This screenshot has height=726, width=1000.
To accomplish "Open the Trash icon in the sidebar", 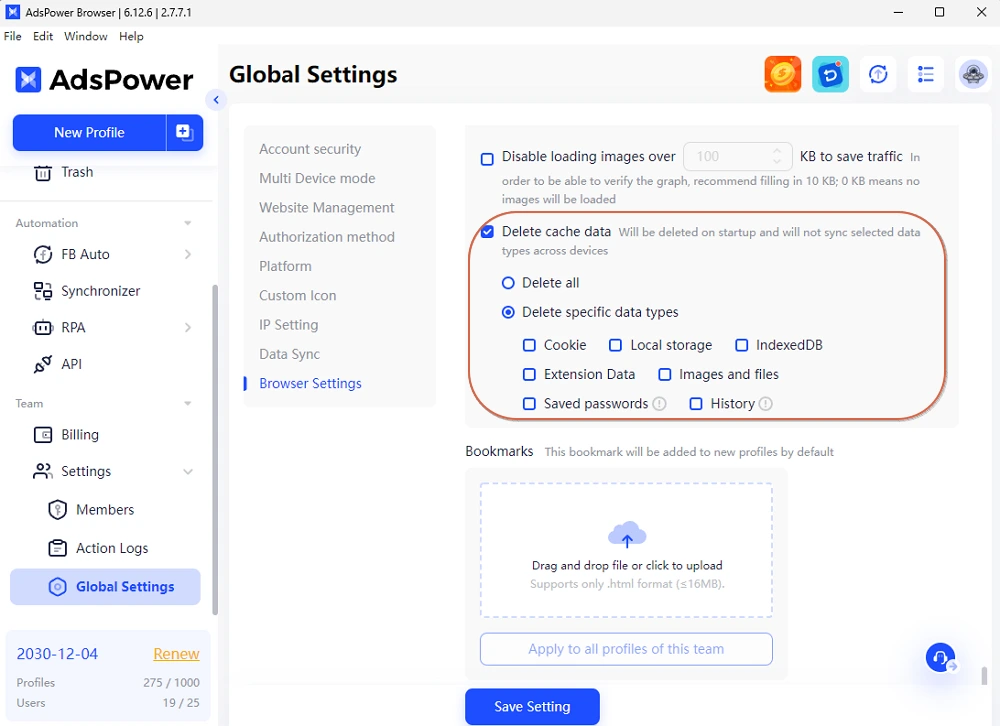I will click(x=43, y=172).
